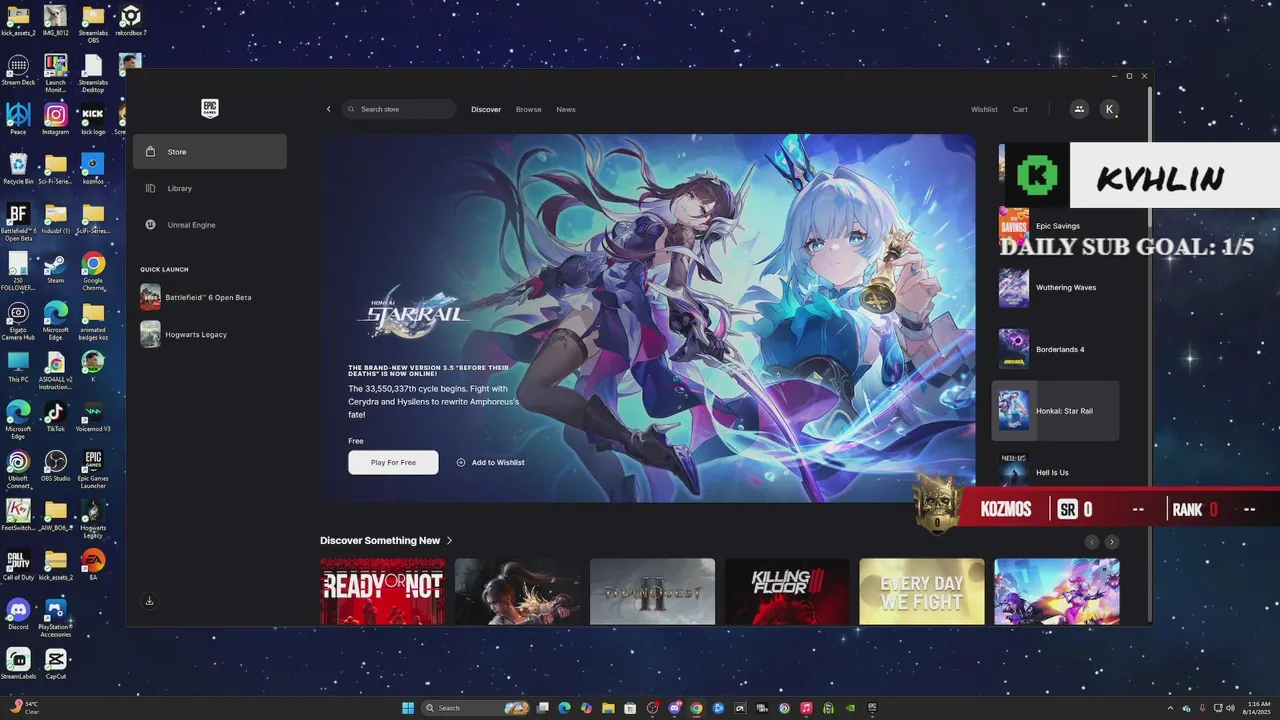Open TikTok desktop shortcut
1280x720 pixels.
(x=55, y=417)
